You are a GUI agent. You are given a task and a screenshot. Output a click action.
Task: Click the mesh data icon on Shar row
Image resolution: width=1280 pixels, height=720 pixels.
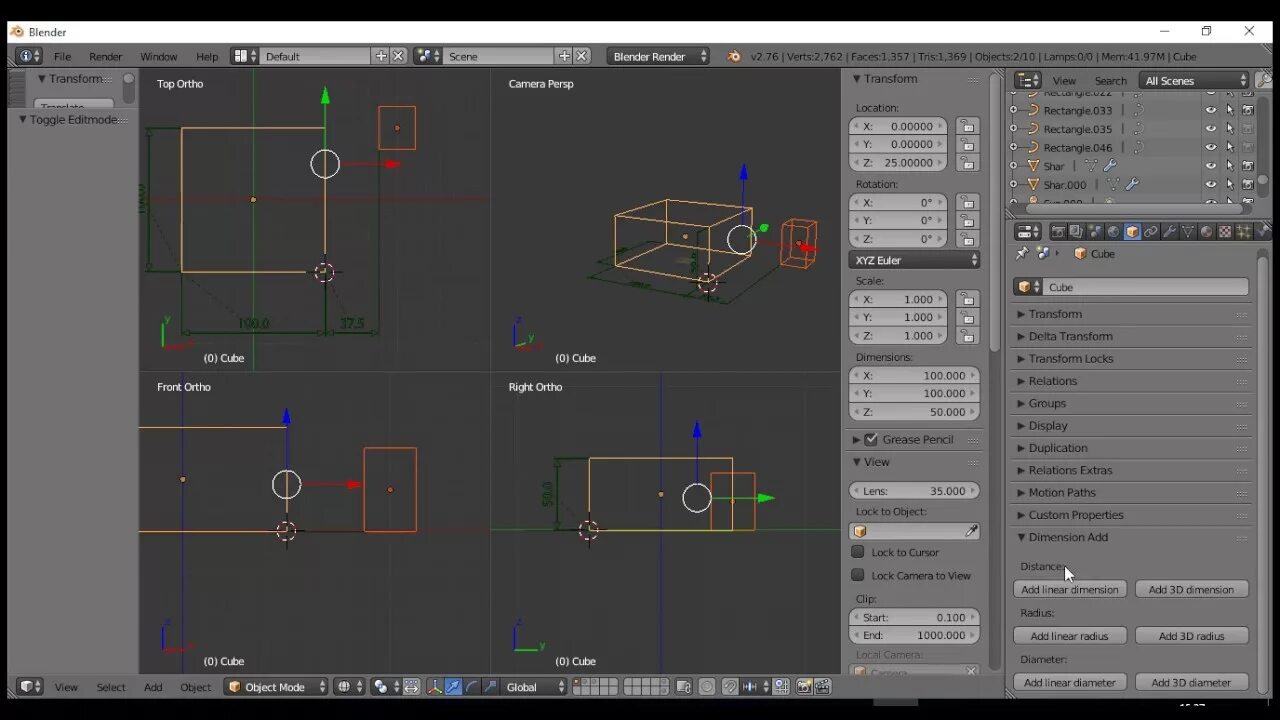coord(1091,166)
